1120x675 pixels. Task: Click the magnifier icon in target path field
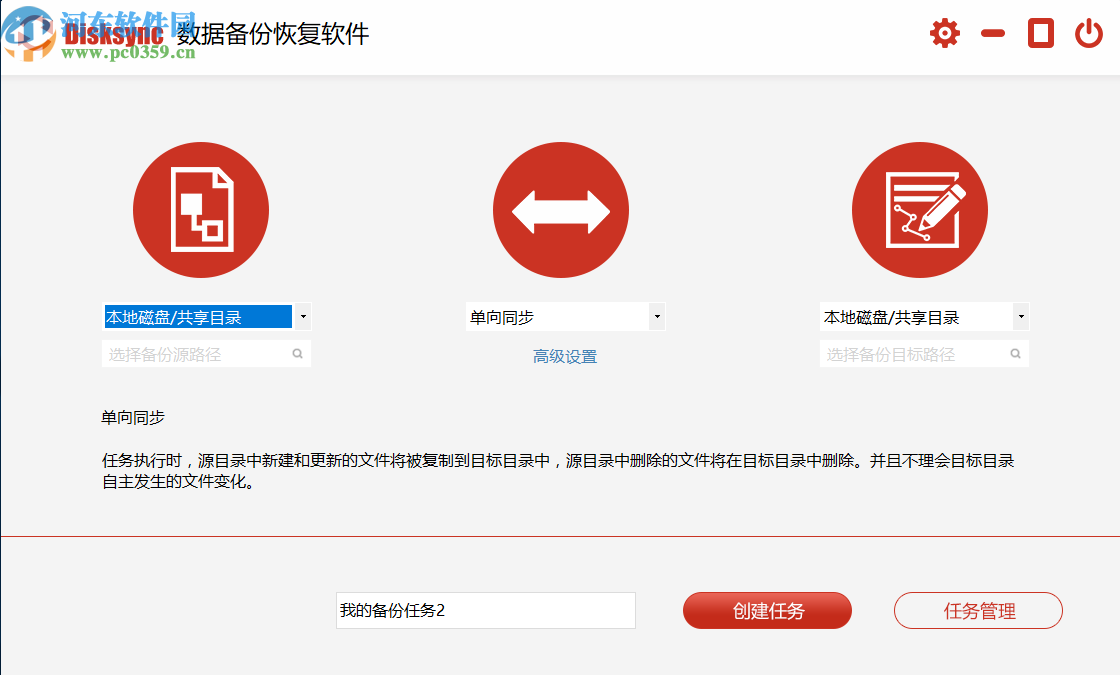tap(1016, 353)
